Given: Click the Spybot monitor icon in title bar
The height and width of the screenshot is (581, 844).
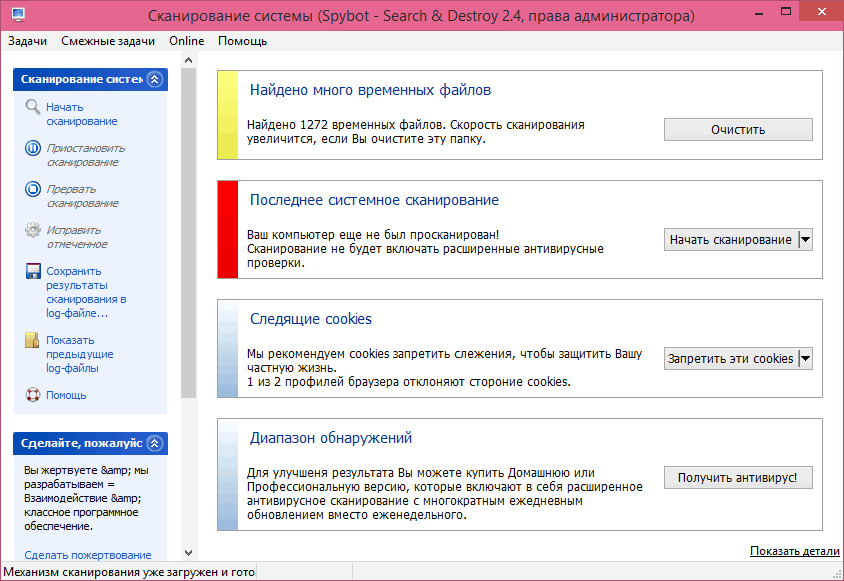Looking at the screenshot, I should (18, 15).
